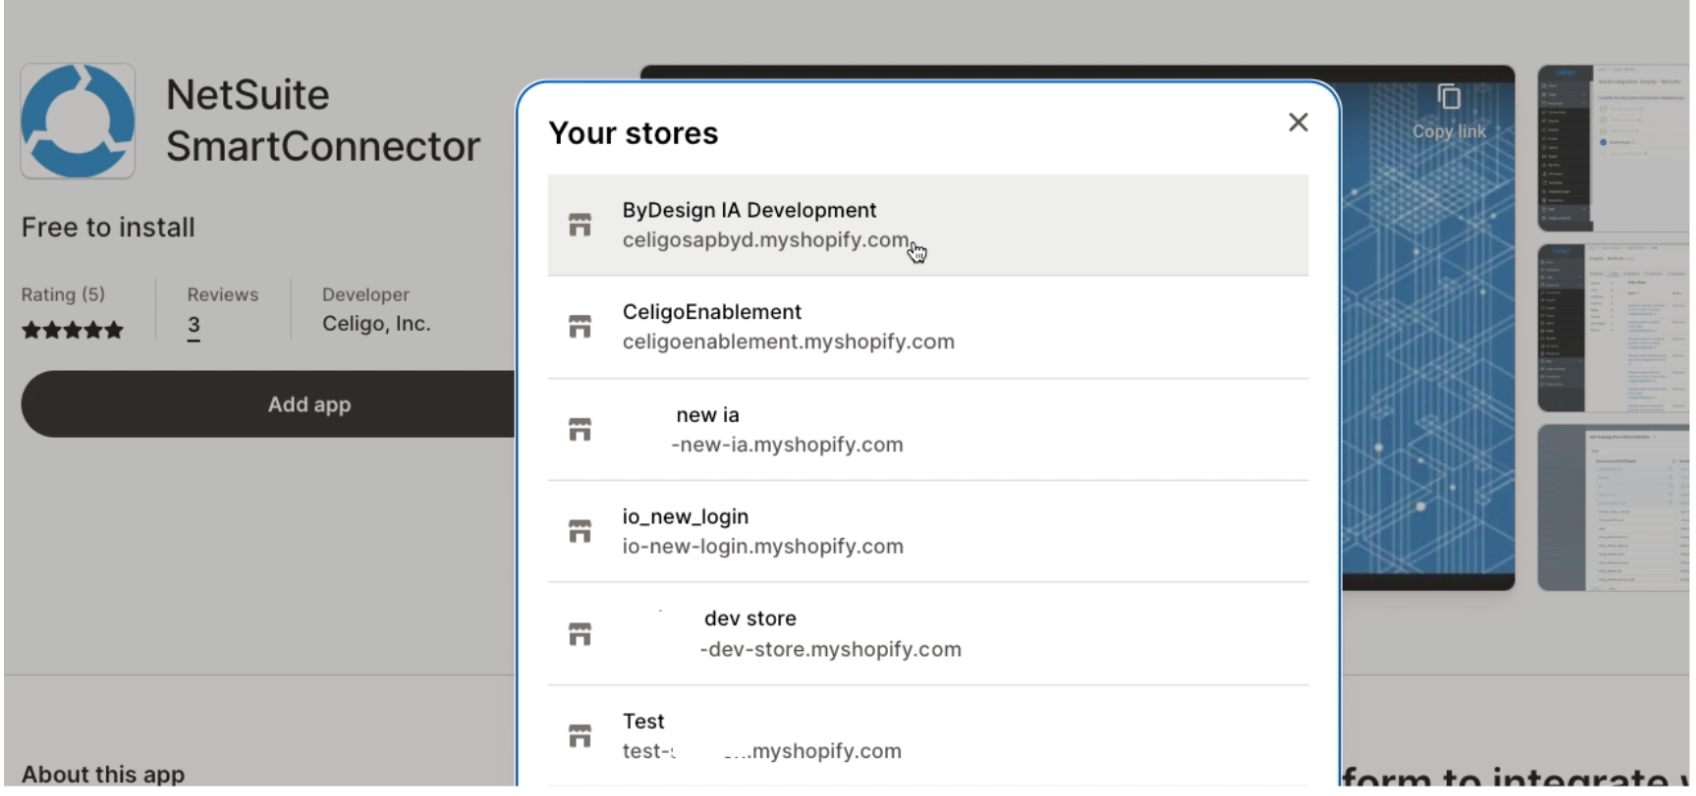Click -new-ia.myshopify.com URL
Screen dimensions: 1696x796
(787, 445)
